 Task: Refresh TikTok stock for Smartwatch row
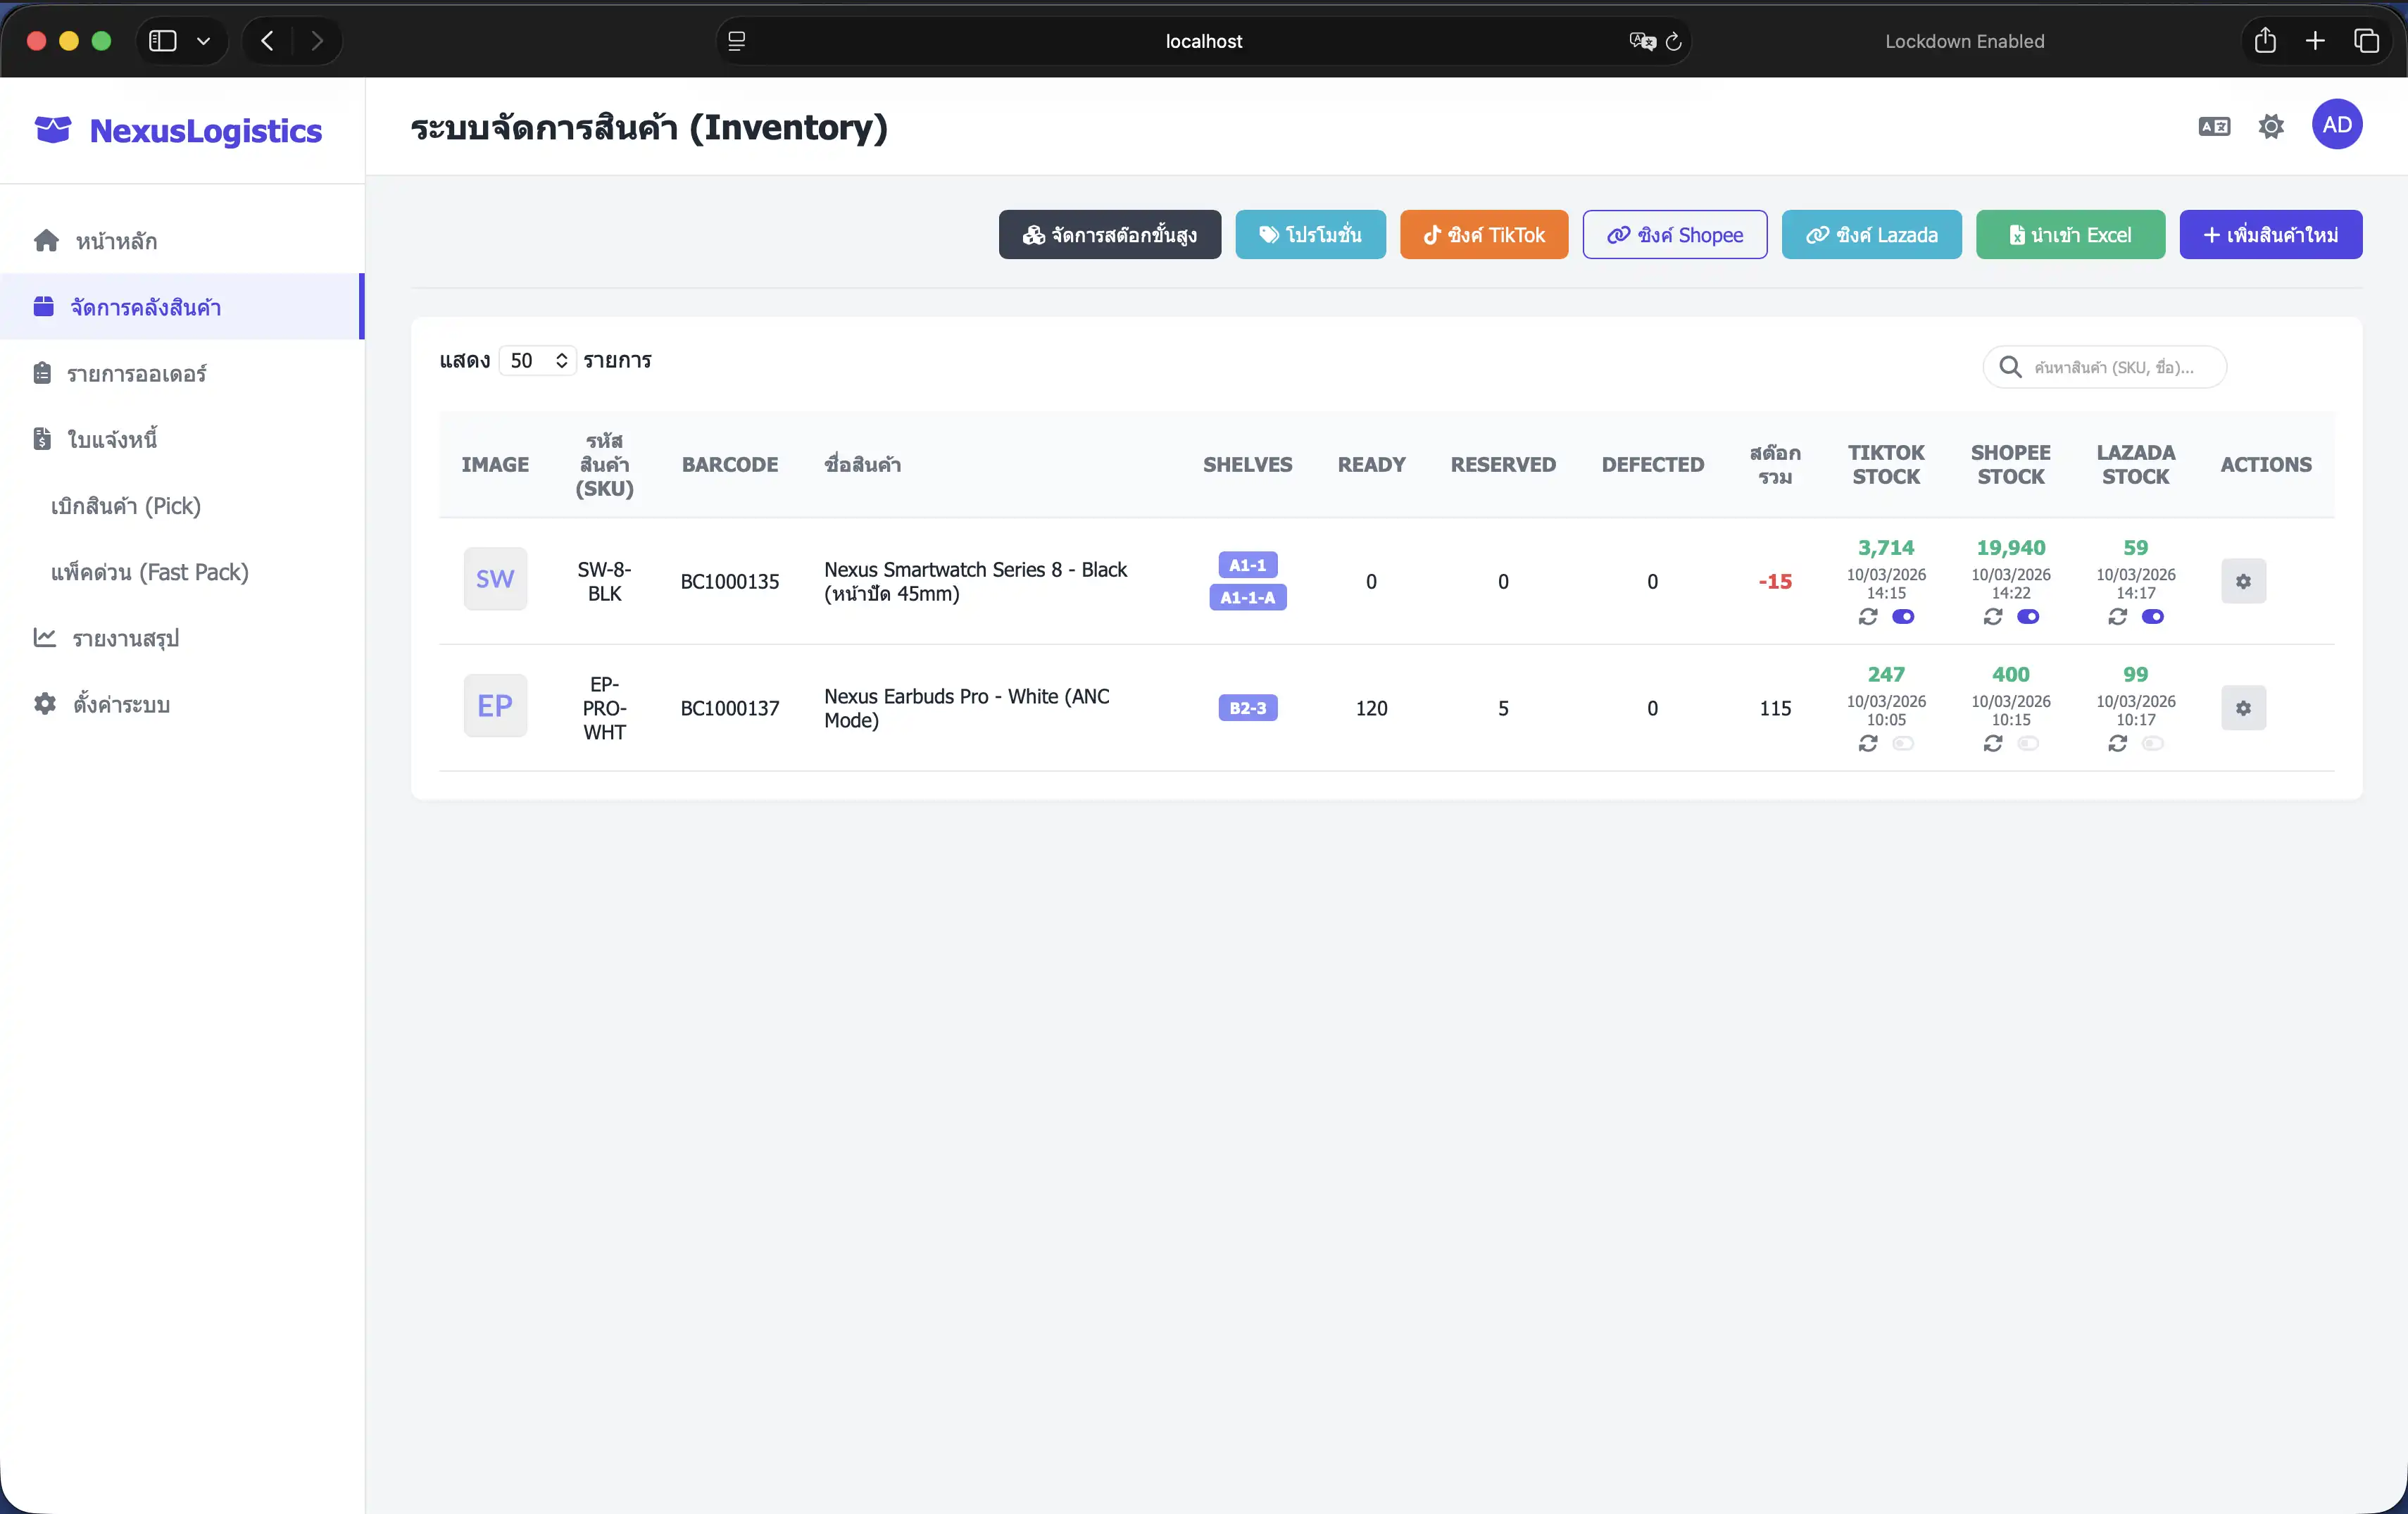[1867, 617]
